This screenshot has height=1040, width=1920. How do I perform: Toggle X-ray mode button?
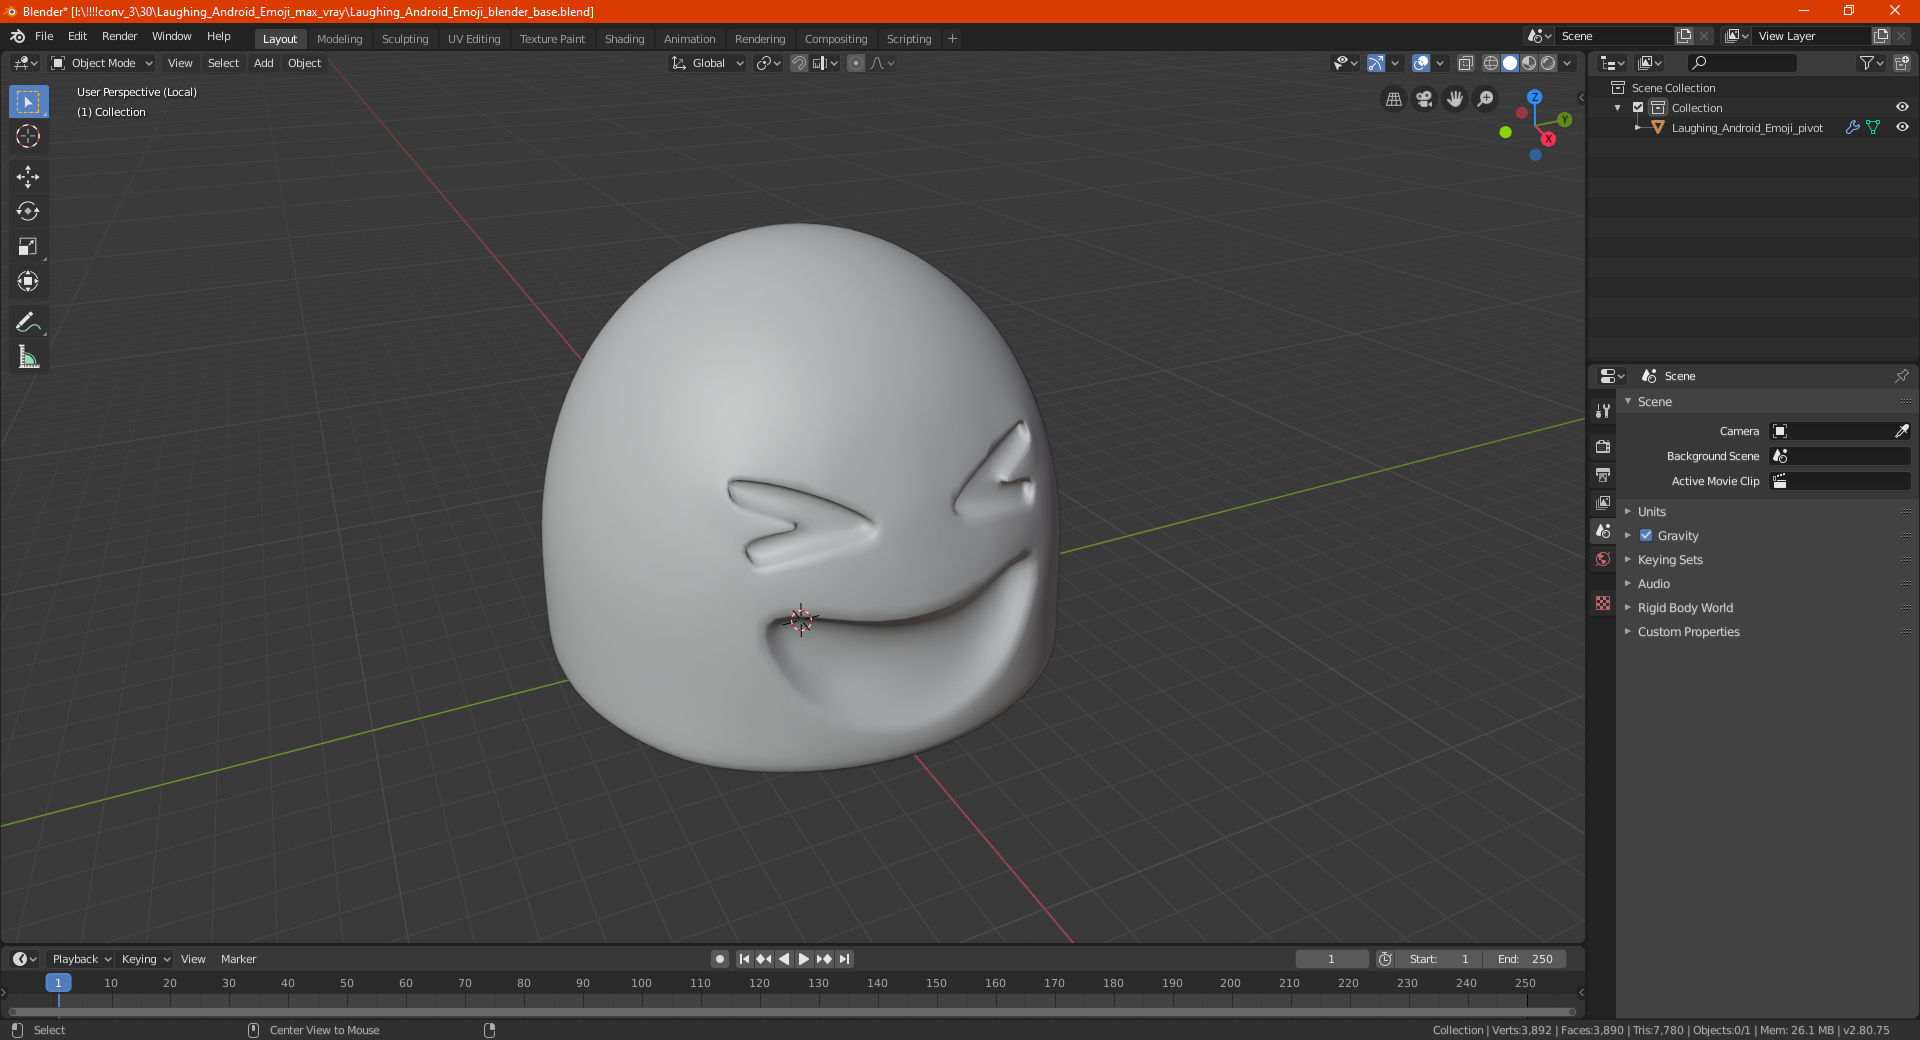click(1465, 63)
